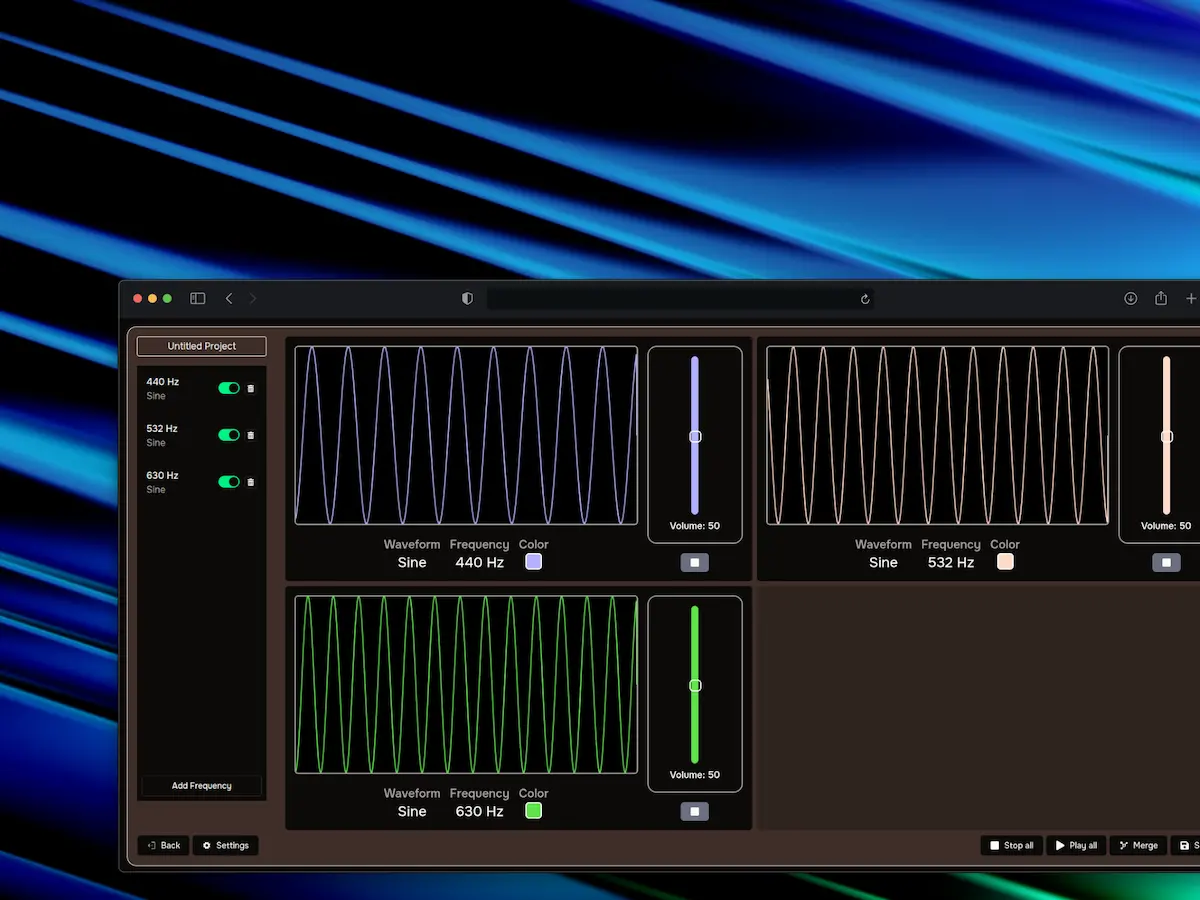Change the Sine waveform for 630 Hz
1200x900 pixels.
pyautogui.click(x=412, y=812)
